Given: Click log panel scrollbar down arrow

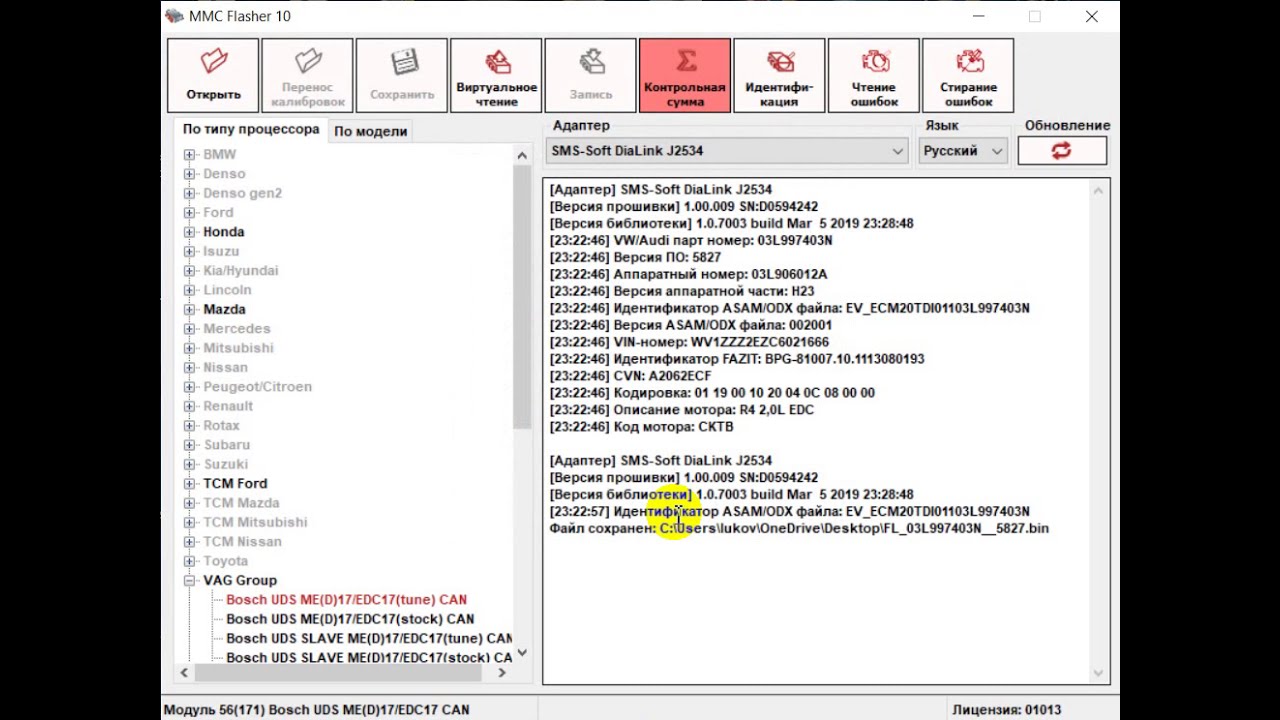Looking at the screenshot, I should (x=1099, y=674).
